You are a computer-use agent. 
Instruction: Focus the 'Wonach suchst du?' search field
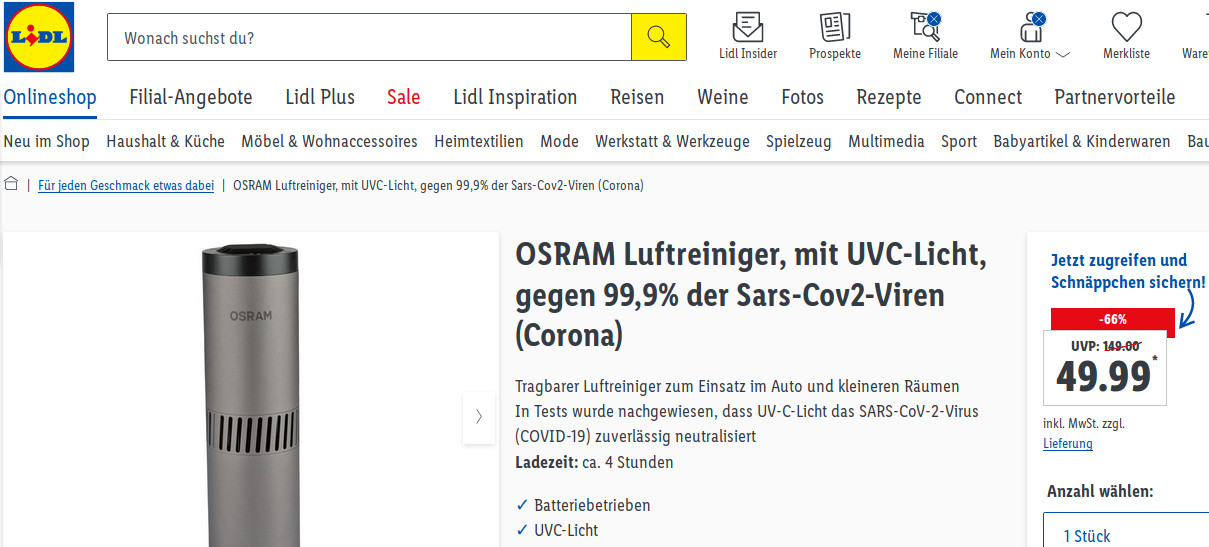point(369,37)
